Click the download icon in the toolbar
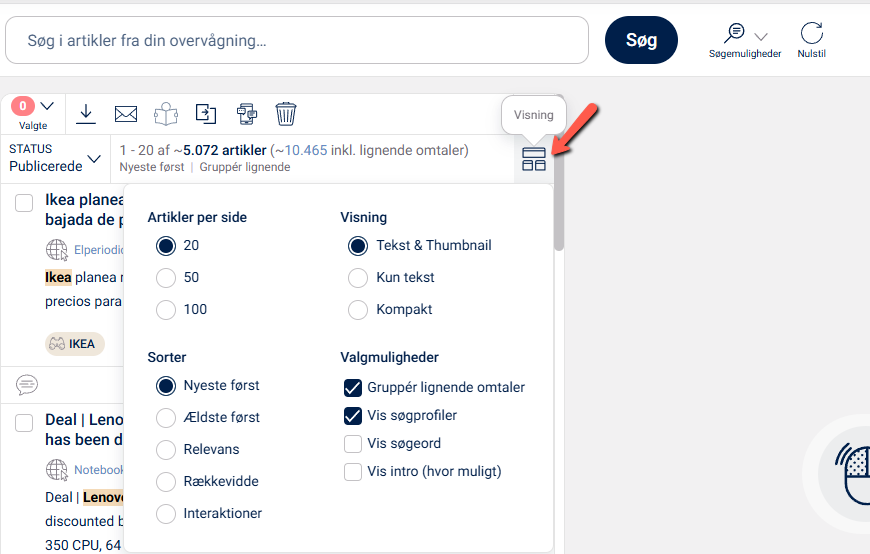The width and height of the screenshot is (870, 554). point(86,113)
